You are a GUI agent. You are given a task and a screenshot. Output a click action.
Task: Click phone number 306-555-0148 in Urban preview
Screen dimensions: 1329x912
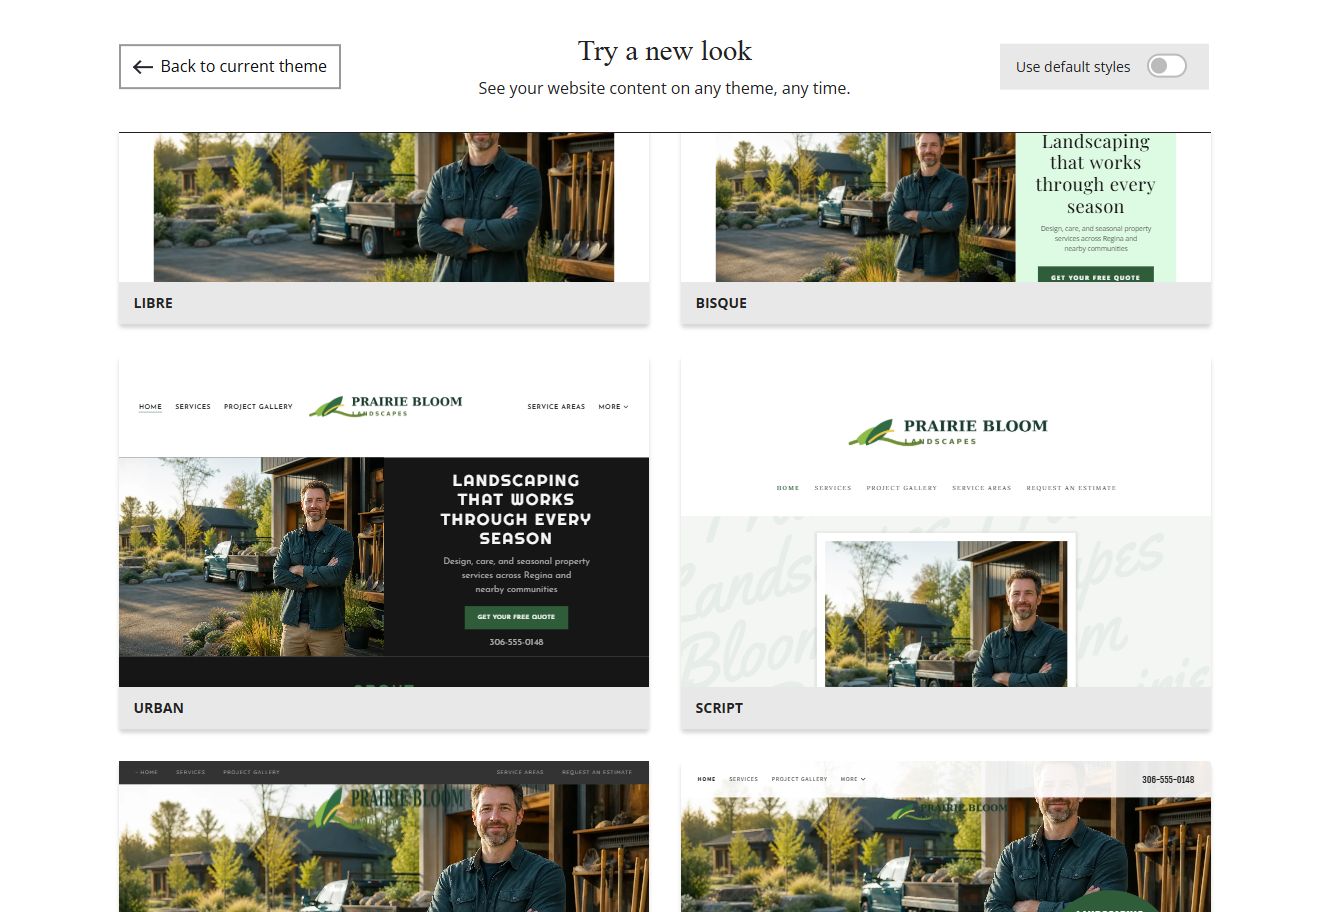pos(516,642)
